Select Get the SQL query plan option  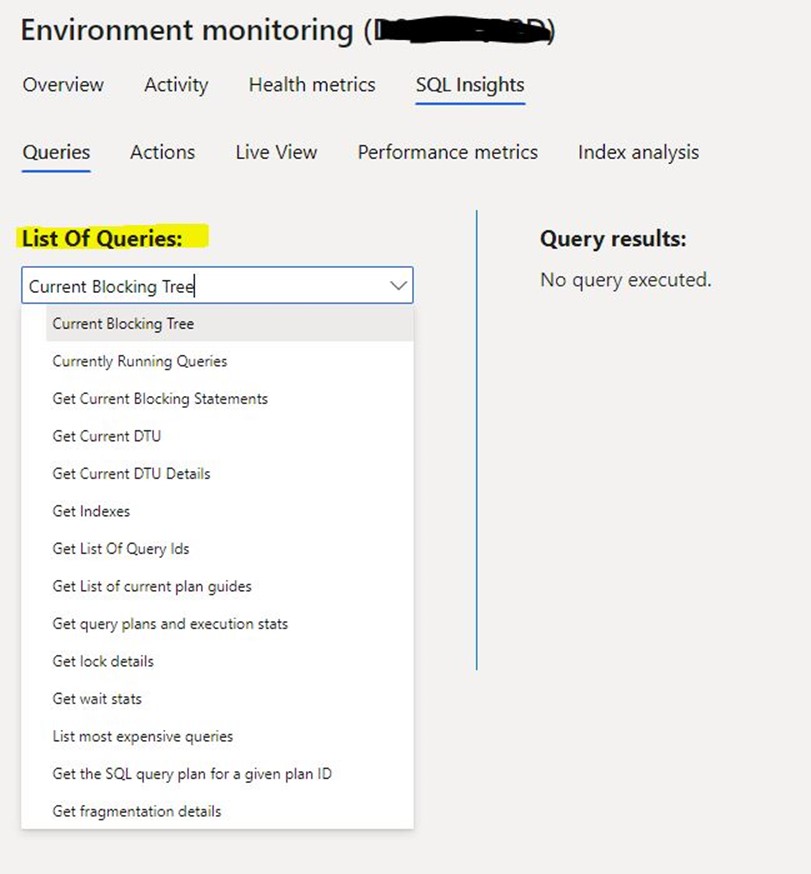[x=230, y=774]
